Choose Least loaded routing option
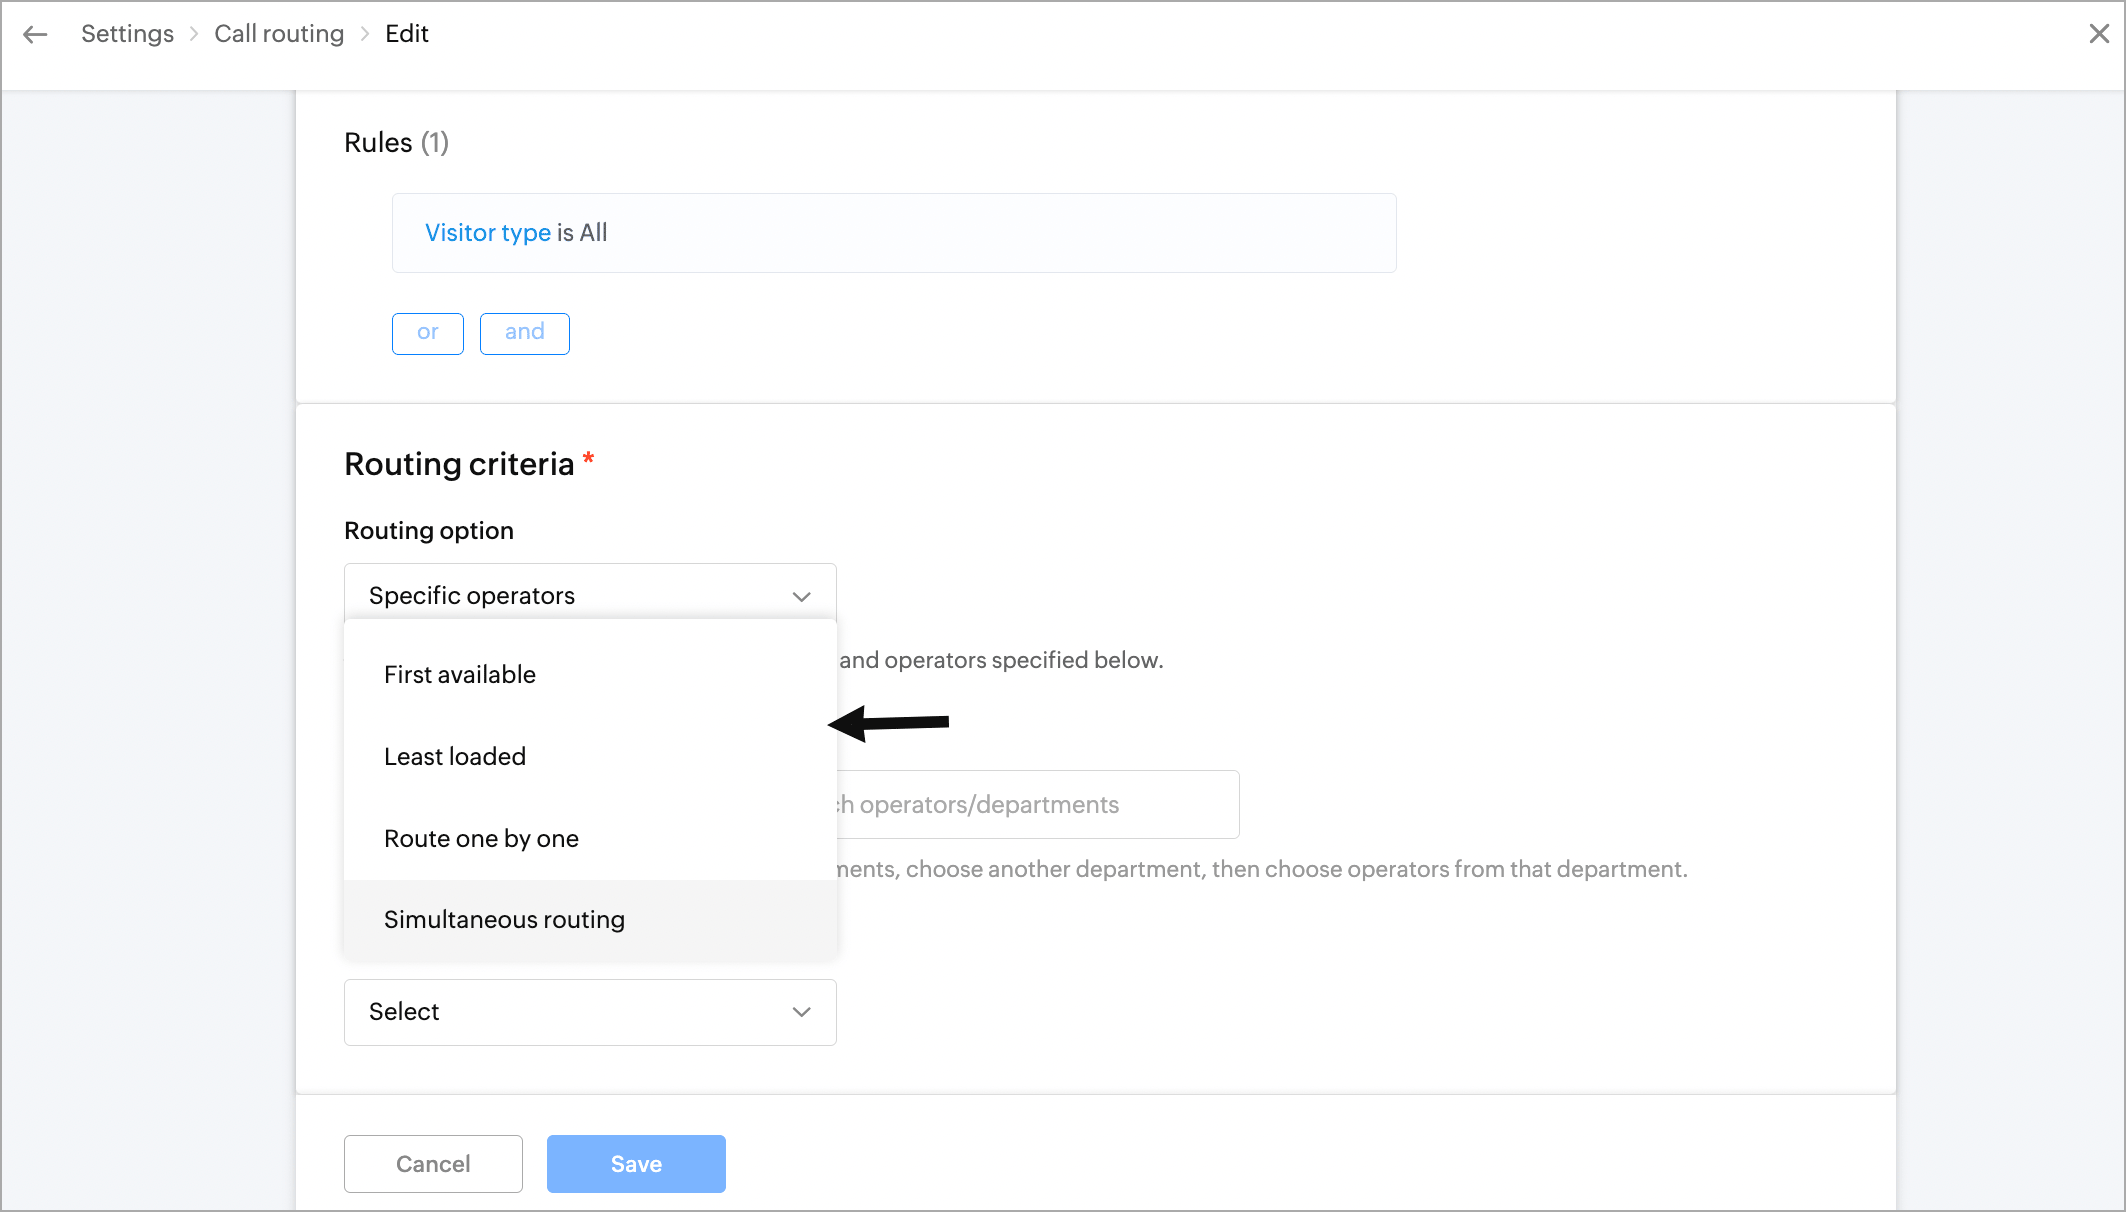Image resolution: width=2126 pixels, height=1212 pixels. [455, 757]
